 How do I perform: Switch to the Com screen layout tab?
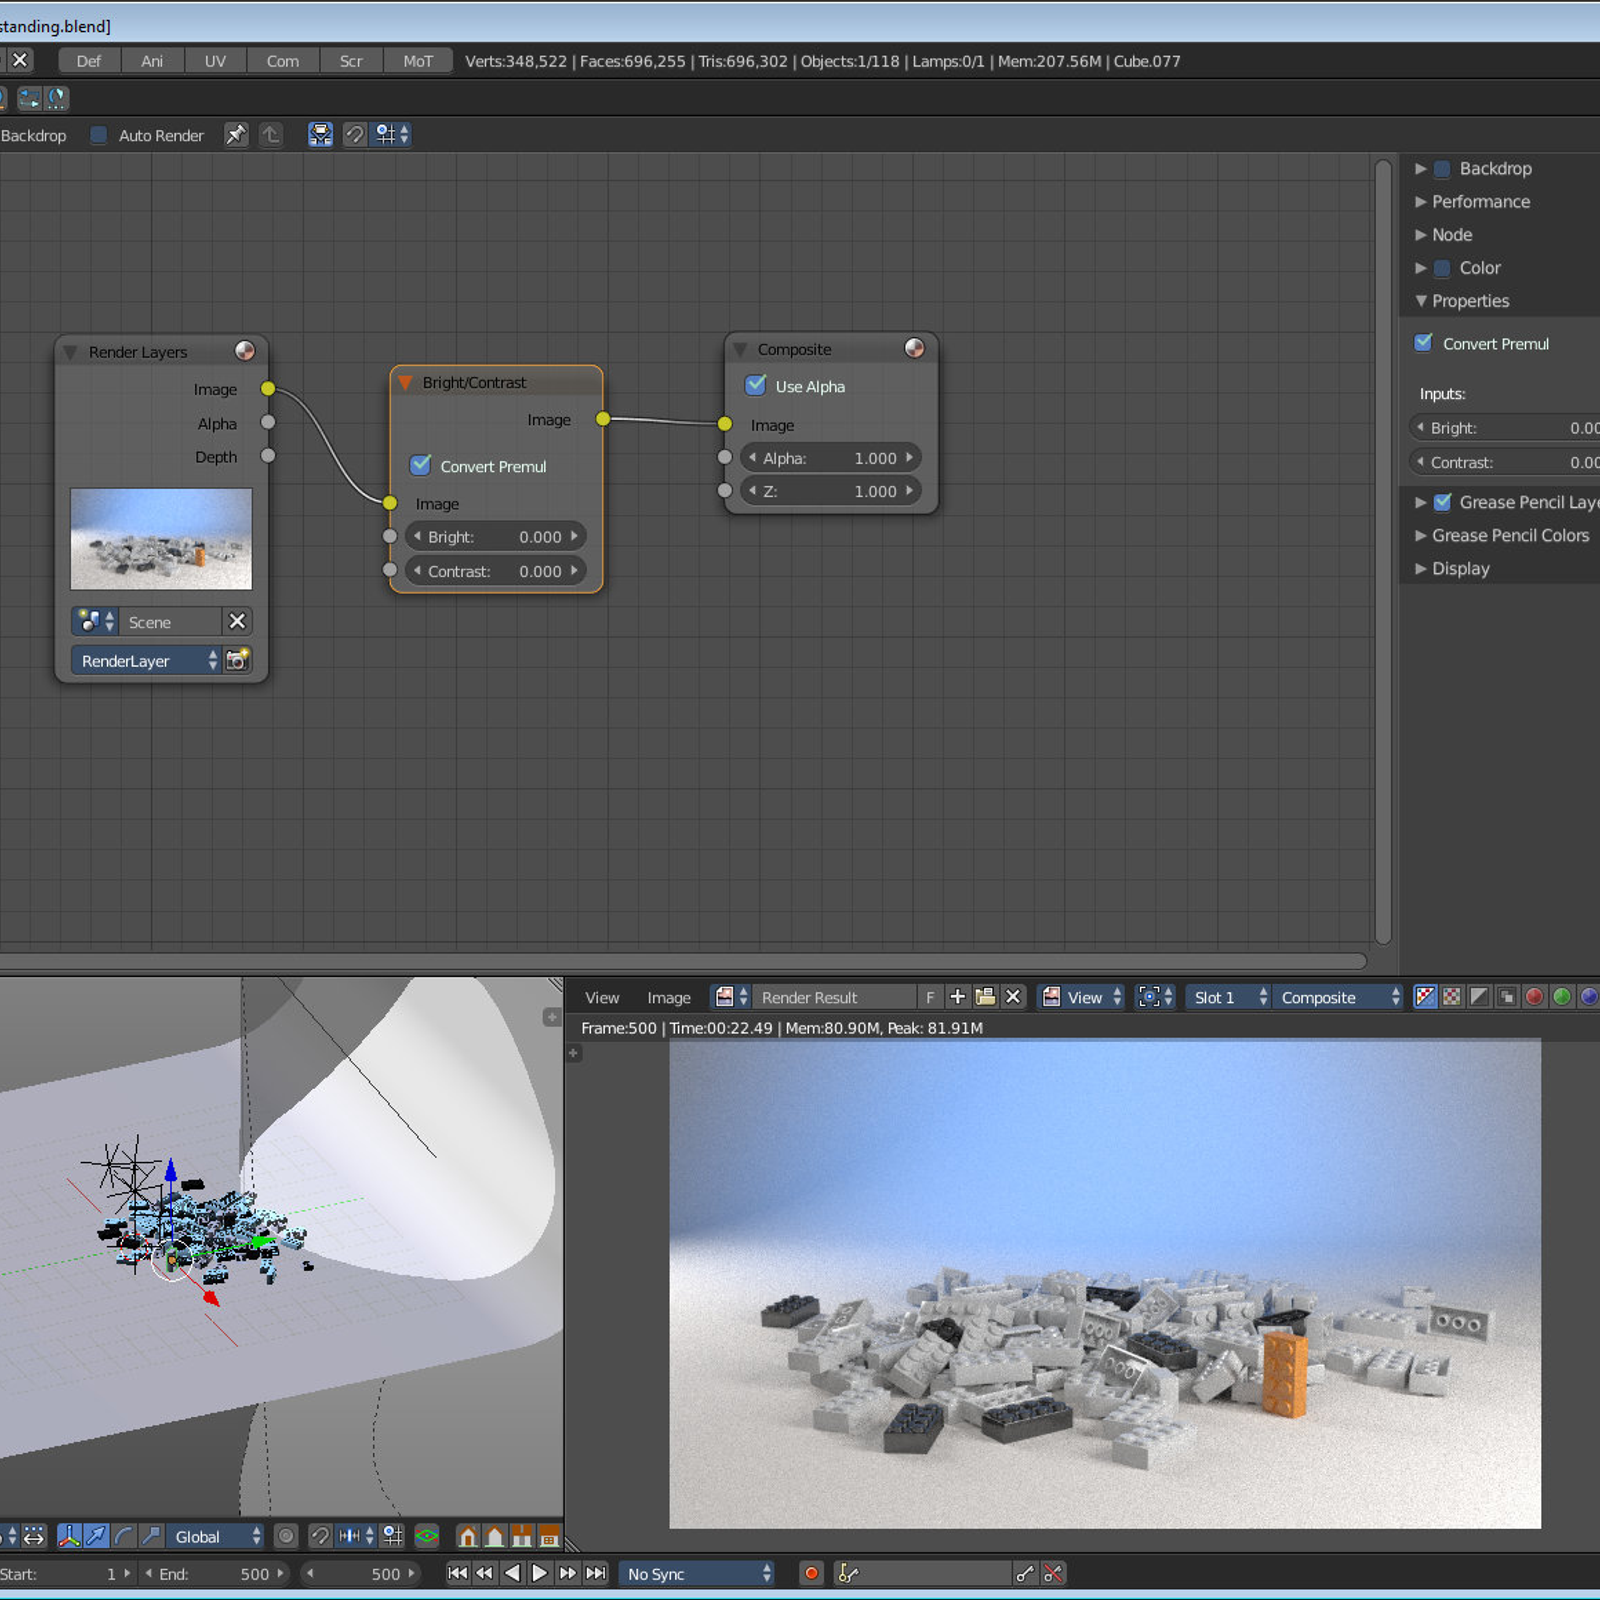tap(282, 60)
